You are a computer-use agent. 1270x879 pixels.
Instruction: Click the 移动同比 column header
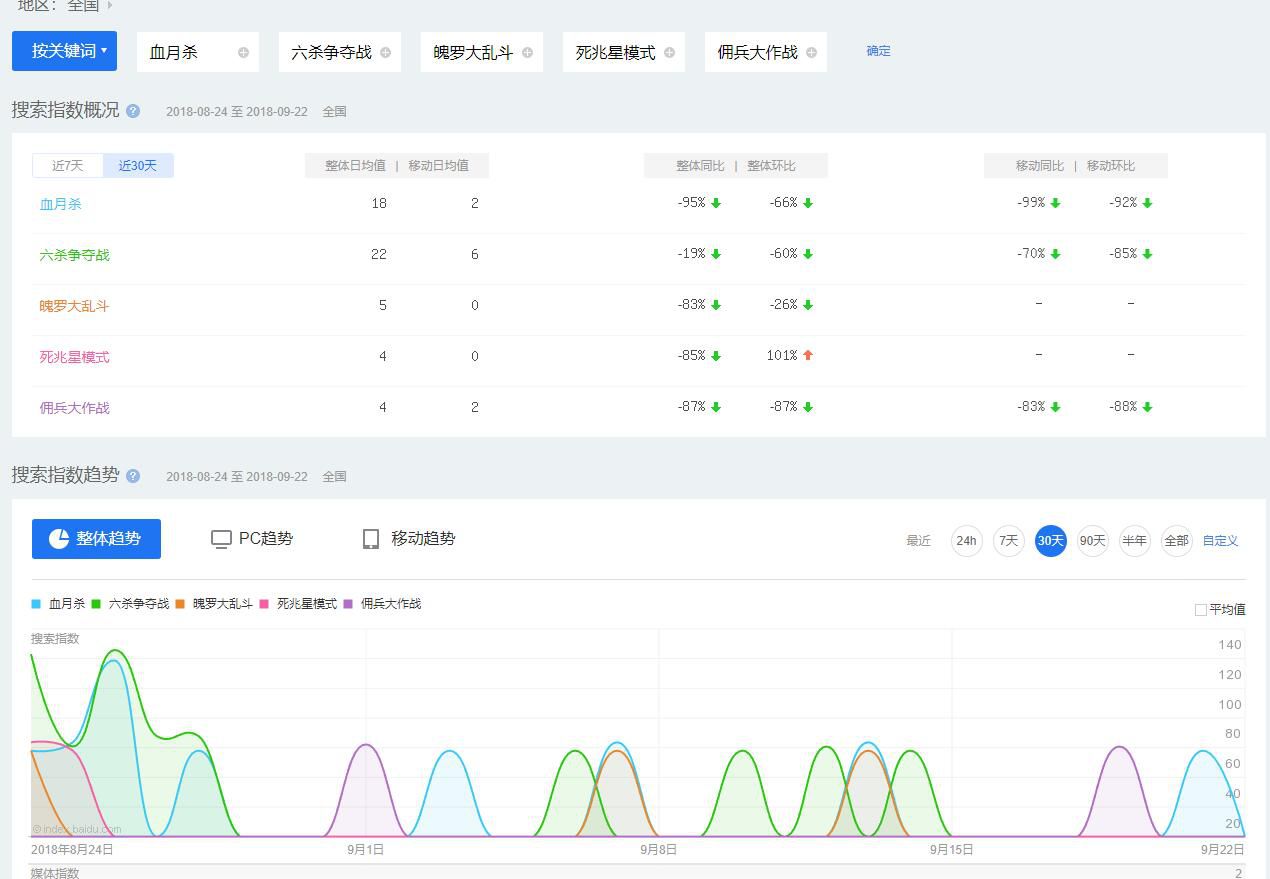click(x=1040, y=166)
